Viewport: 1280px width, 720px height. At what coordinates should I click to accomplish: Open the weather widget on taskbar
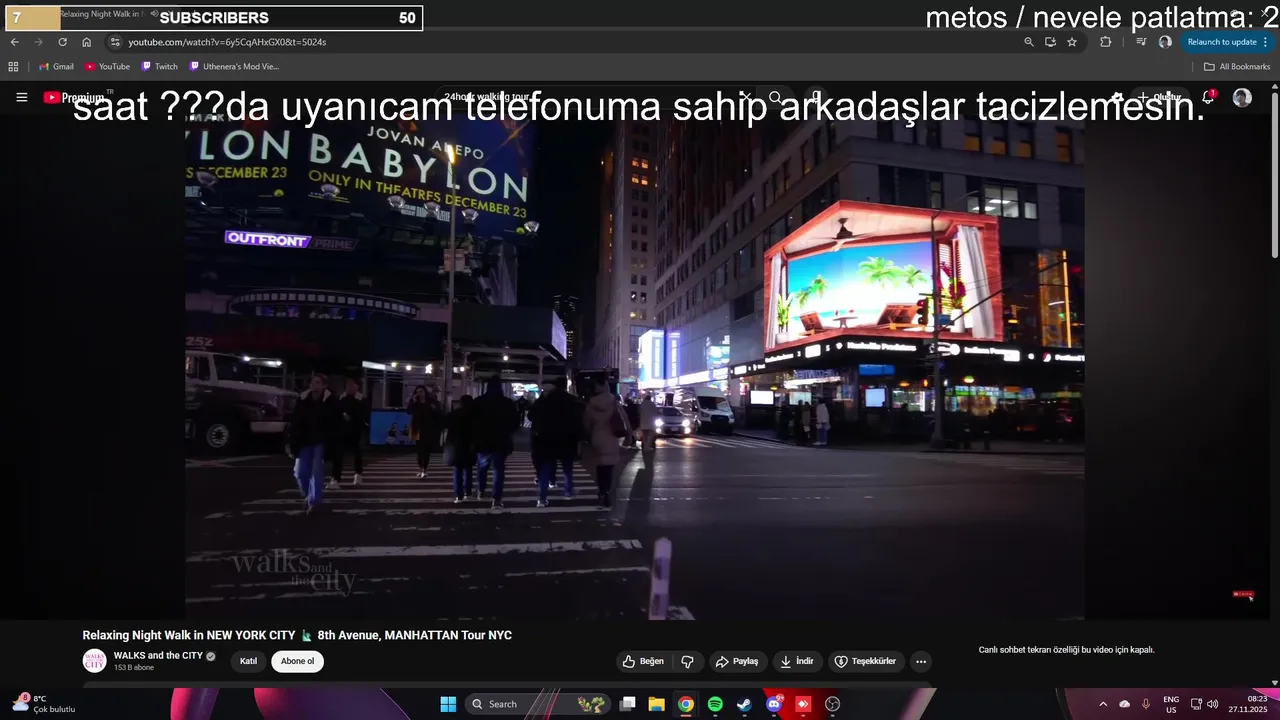pos(44,704)
